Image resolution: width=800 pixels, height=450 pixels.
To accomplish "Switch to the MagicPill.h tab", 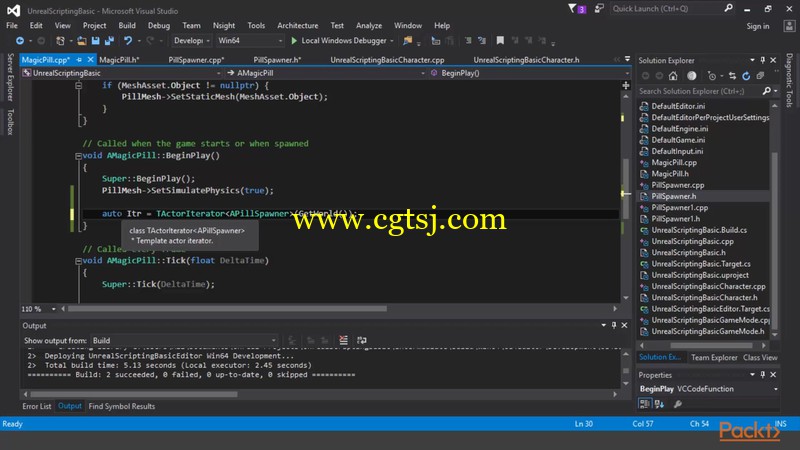I will click(119, 60).
